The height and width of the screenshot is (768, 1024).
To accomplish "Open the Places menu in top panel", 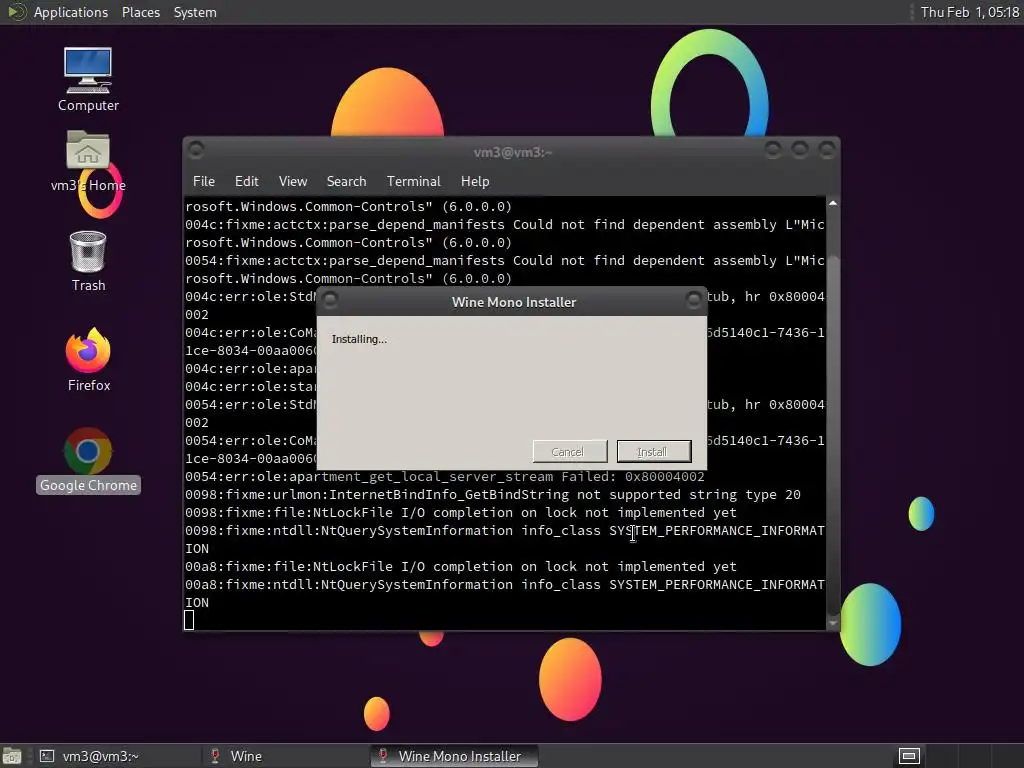I will [140, 12].
